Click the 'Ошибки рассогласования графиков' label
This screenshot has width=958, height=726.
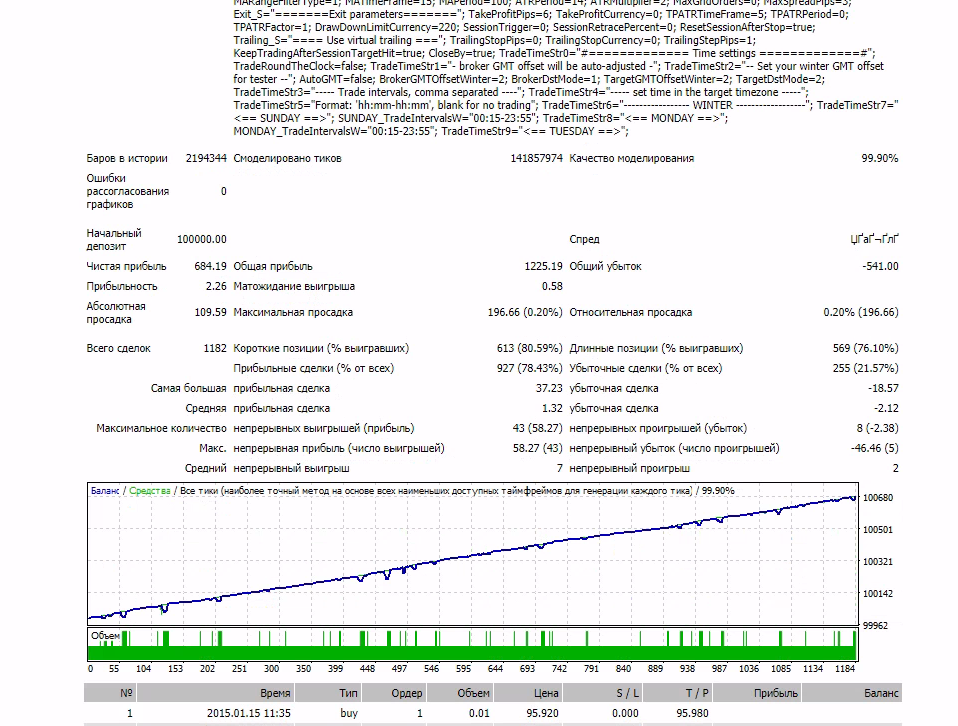click(x=128, y=191)
